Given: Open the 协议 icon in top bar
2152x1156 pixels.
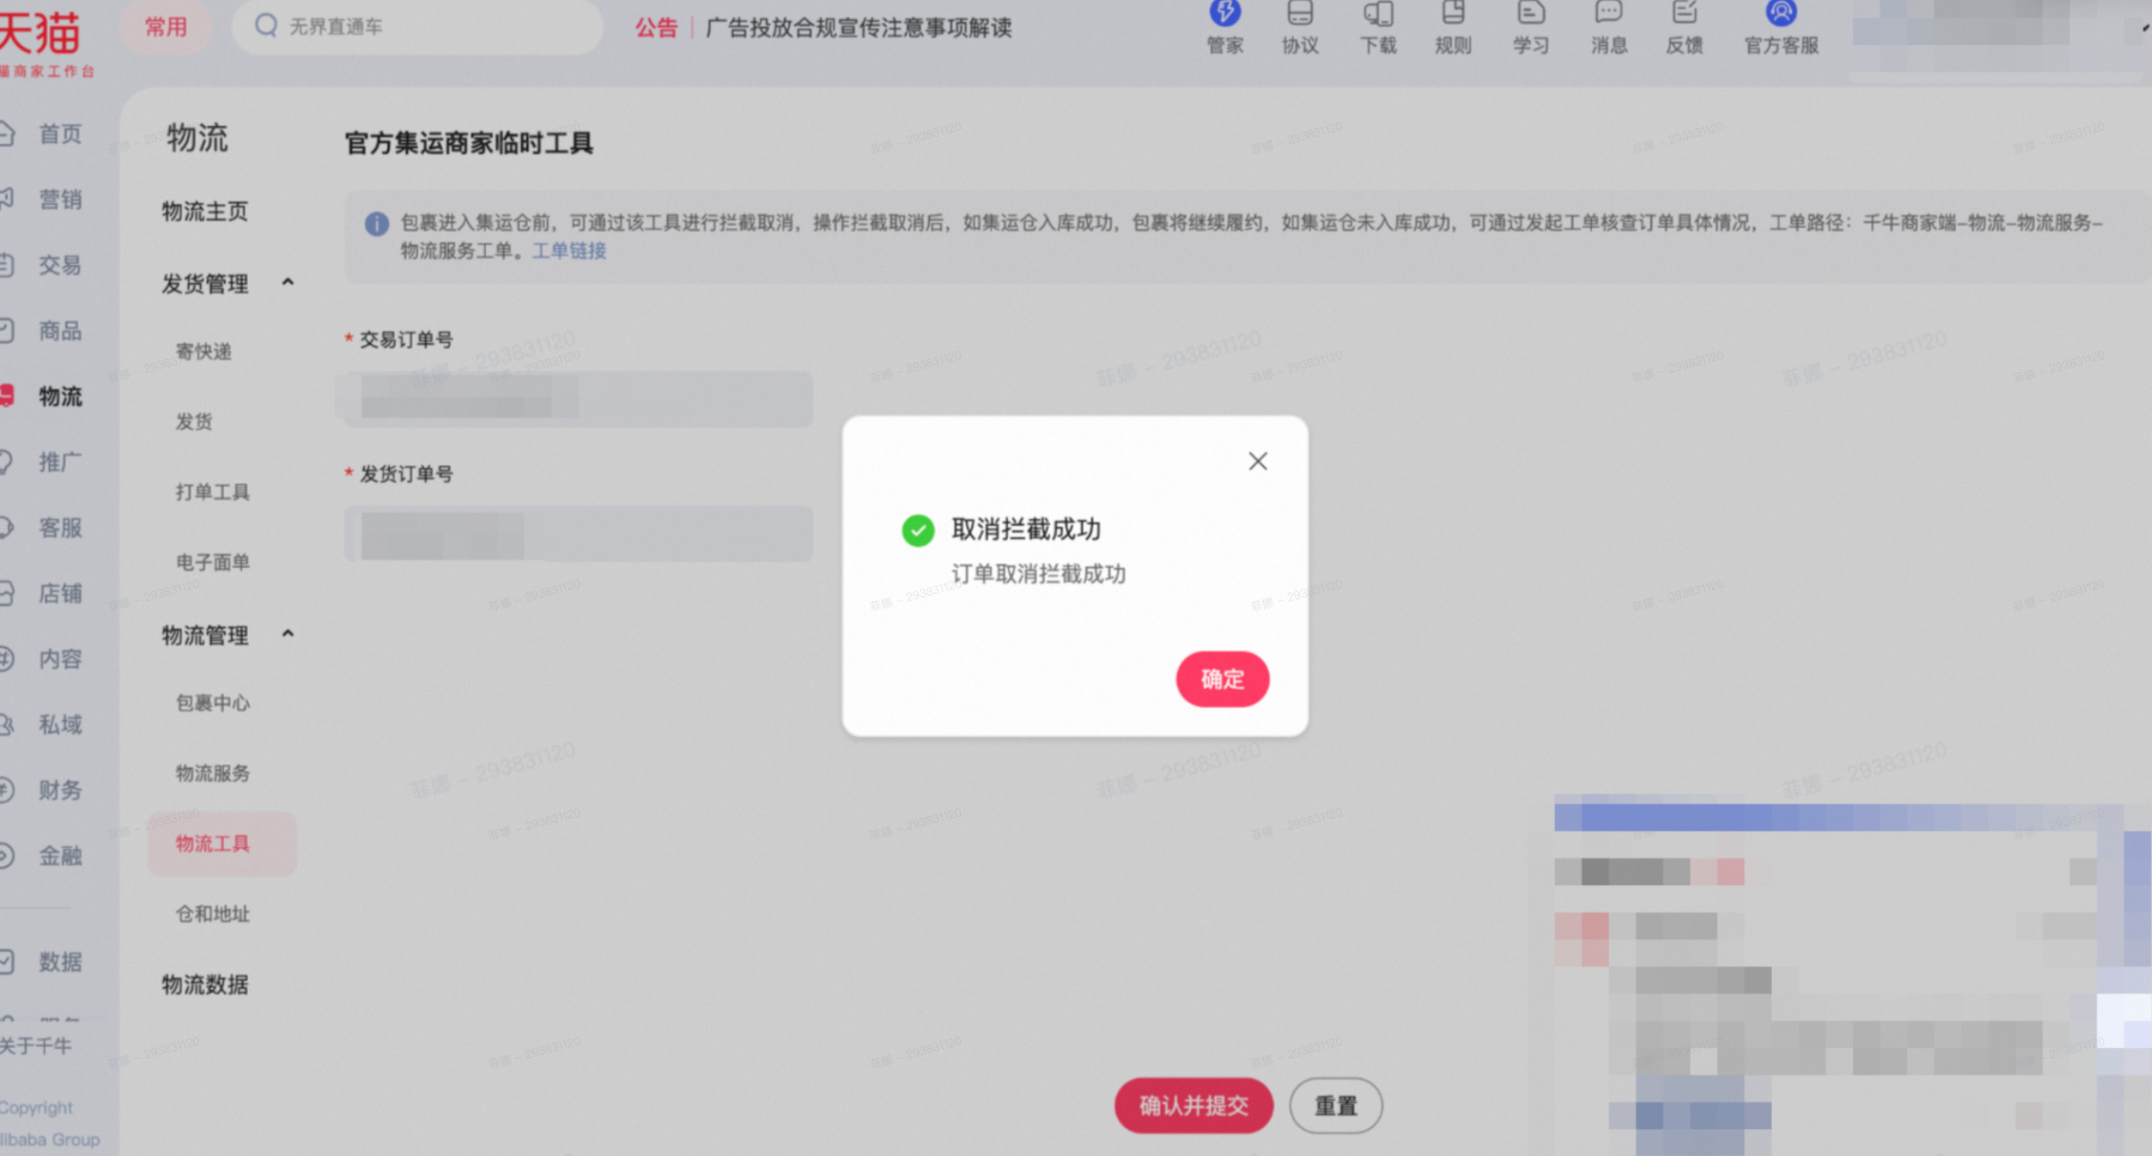Looking at the screenshot, I should coord(1300,27).
